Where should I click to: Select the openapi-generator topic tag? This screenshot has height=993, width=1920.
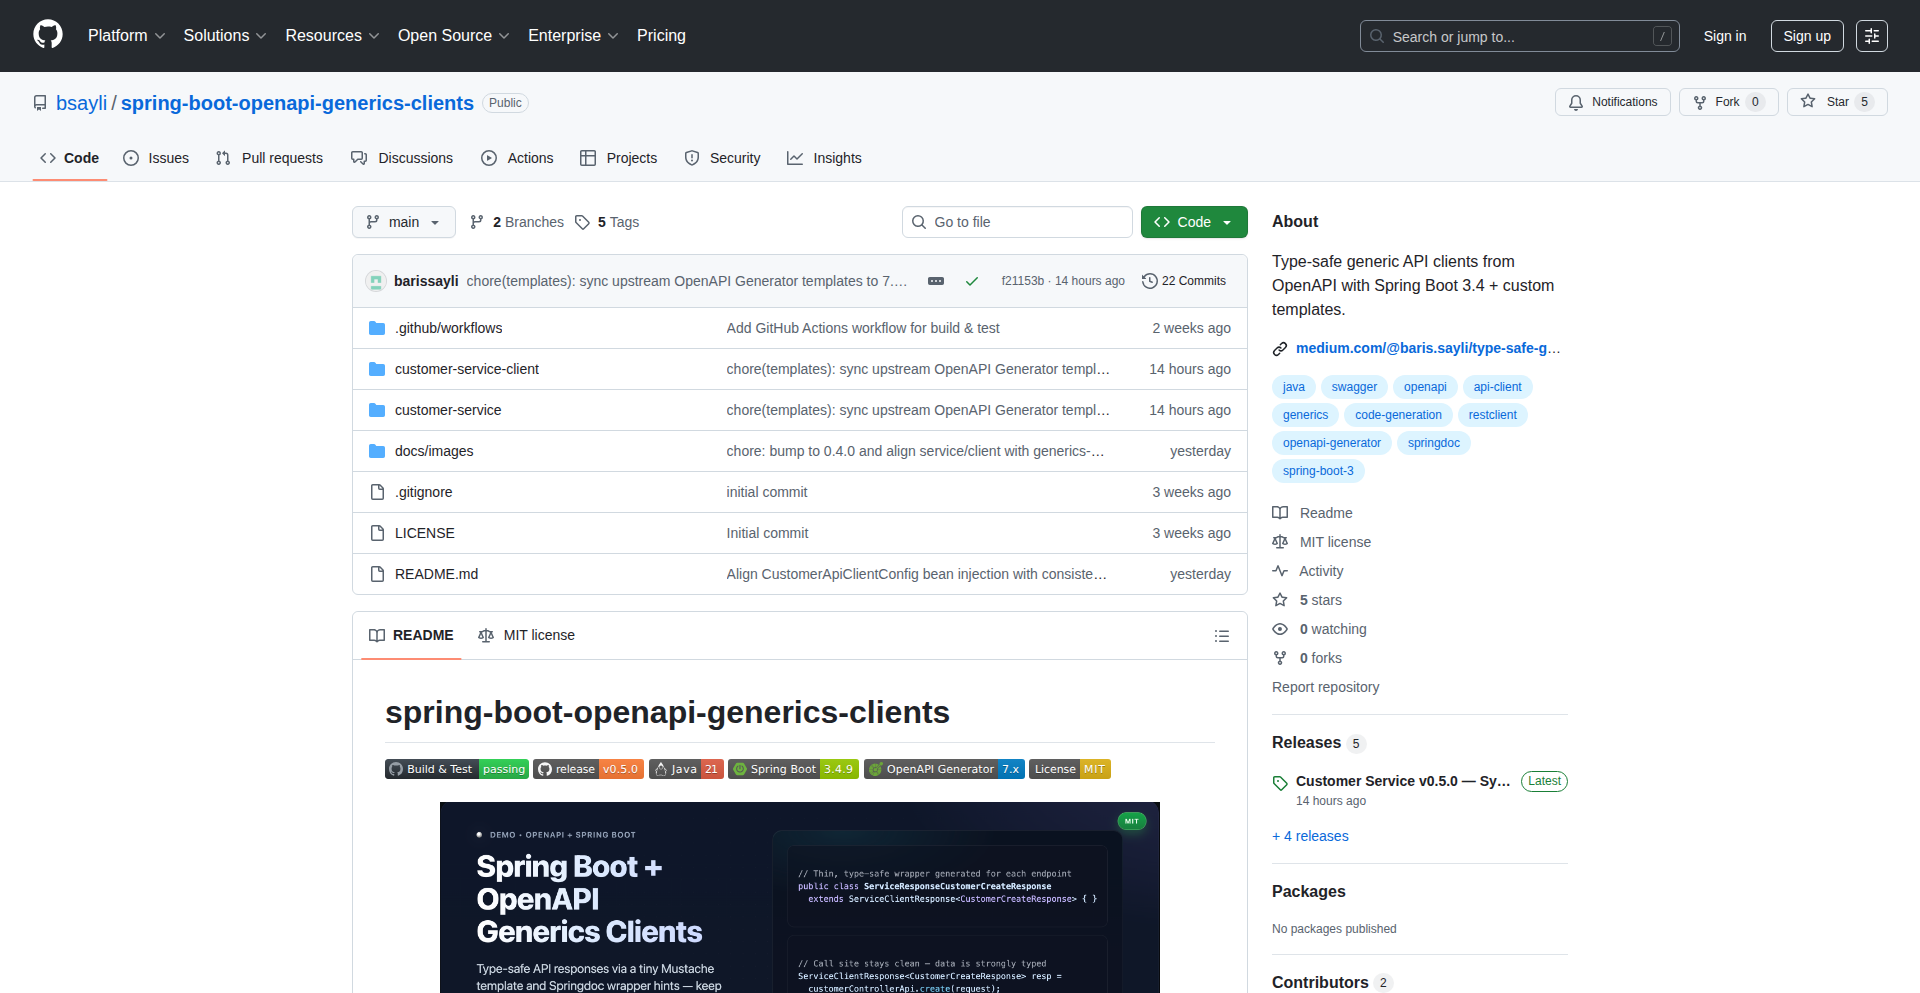tap(1332, 443)
